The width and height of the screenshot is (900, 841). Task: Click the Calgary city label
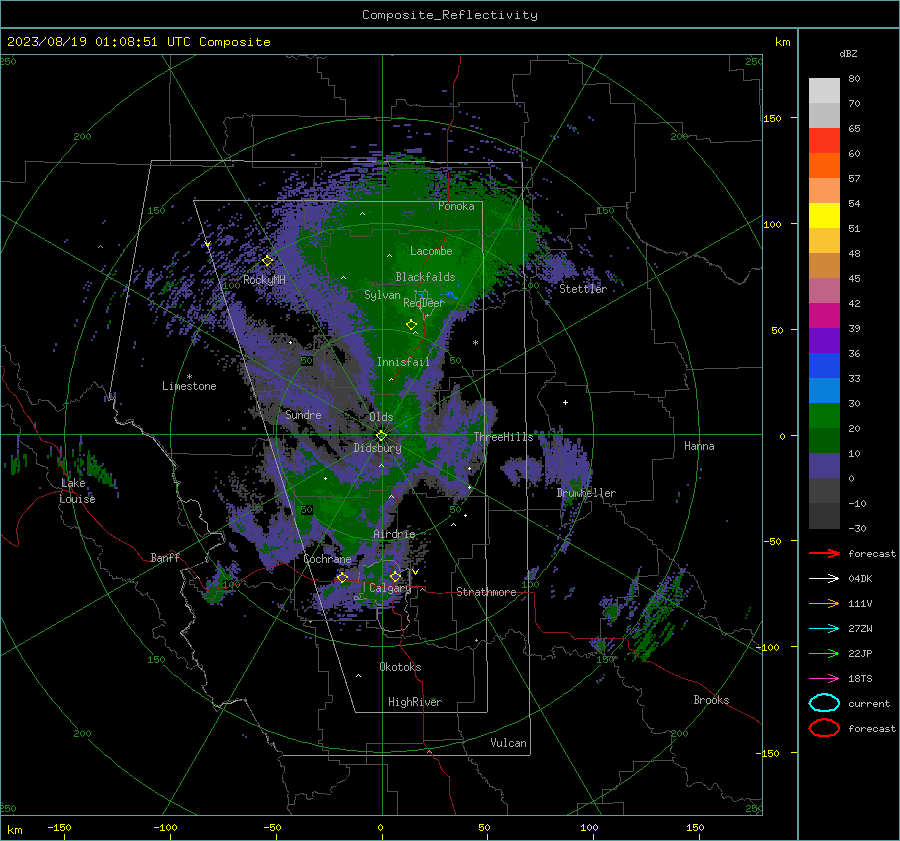pyautogui.click(x=390, y=588)
